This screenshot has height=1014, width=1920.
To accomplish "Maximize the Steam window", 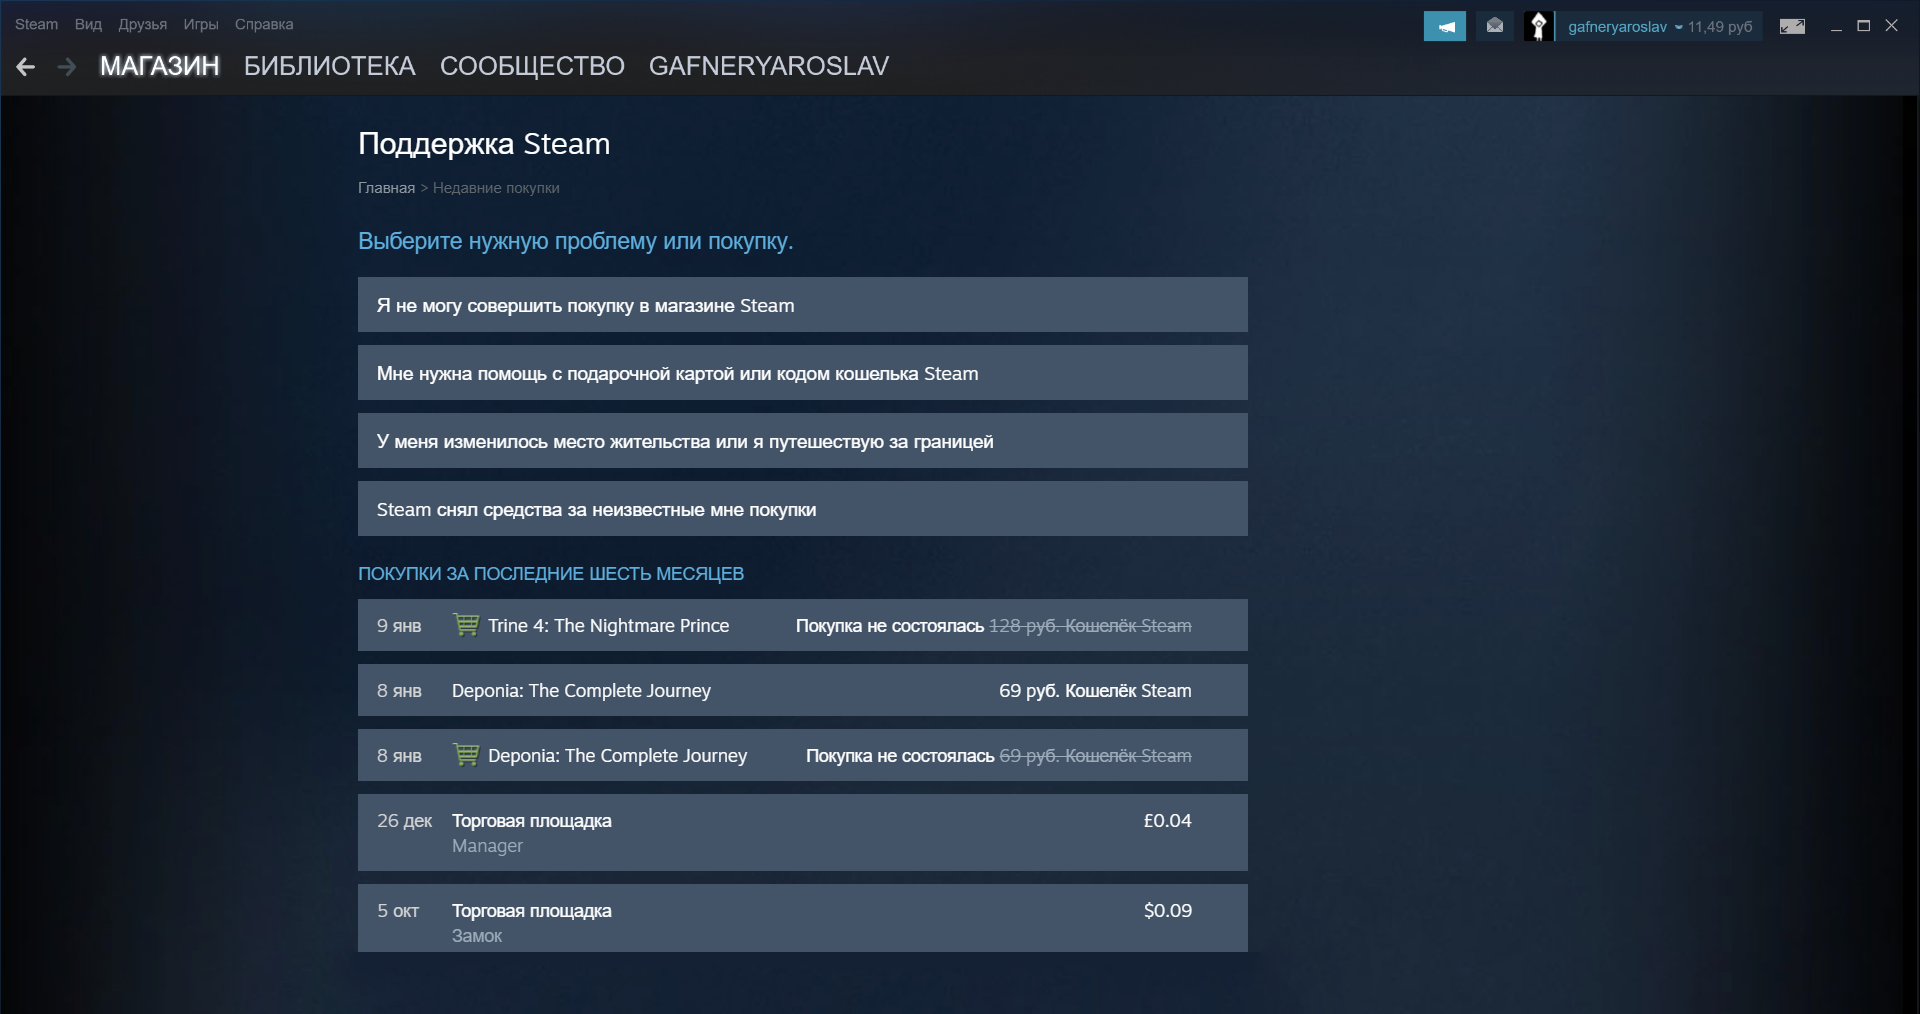I will click(x=1864, y=26).
